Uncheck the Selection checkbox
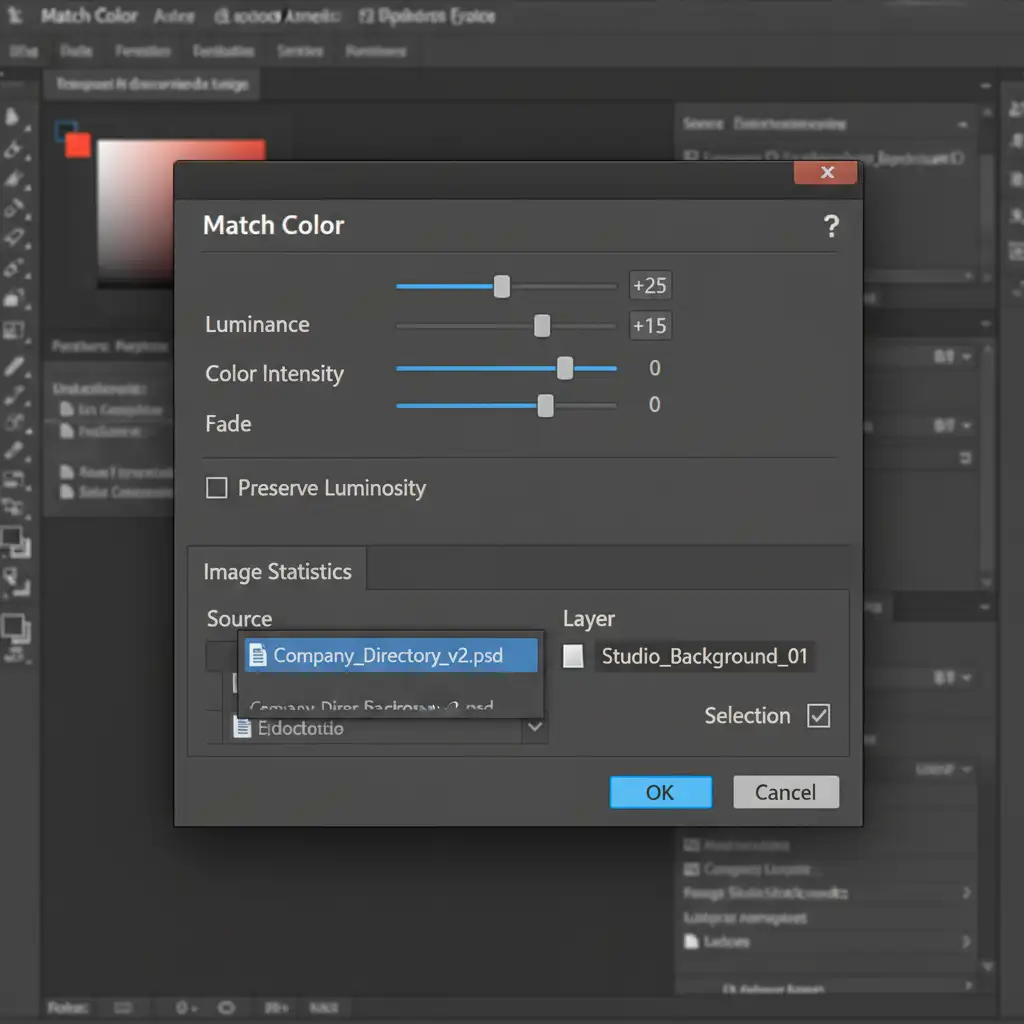 (x=818, y=716)
